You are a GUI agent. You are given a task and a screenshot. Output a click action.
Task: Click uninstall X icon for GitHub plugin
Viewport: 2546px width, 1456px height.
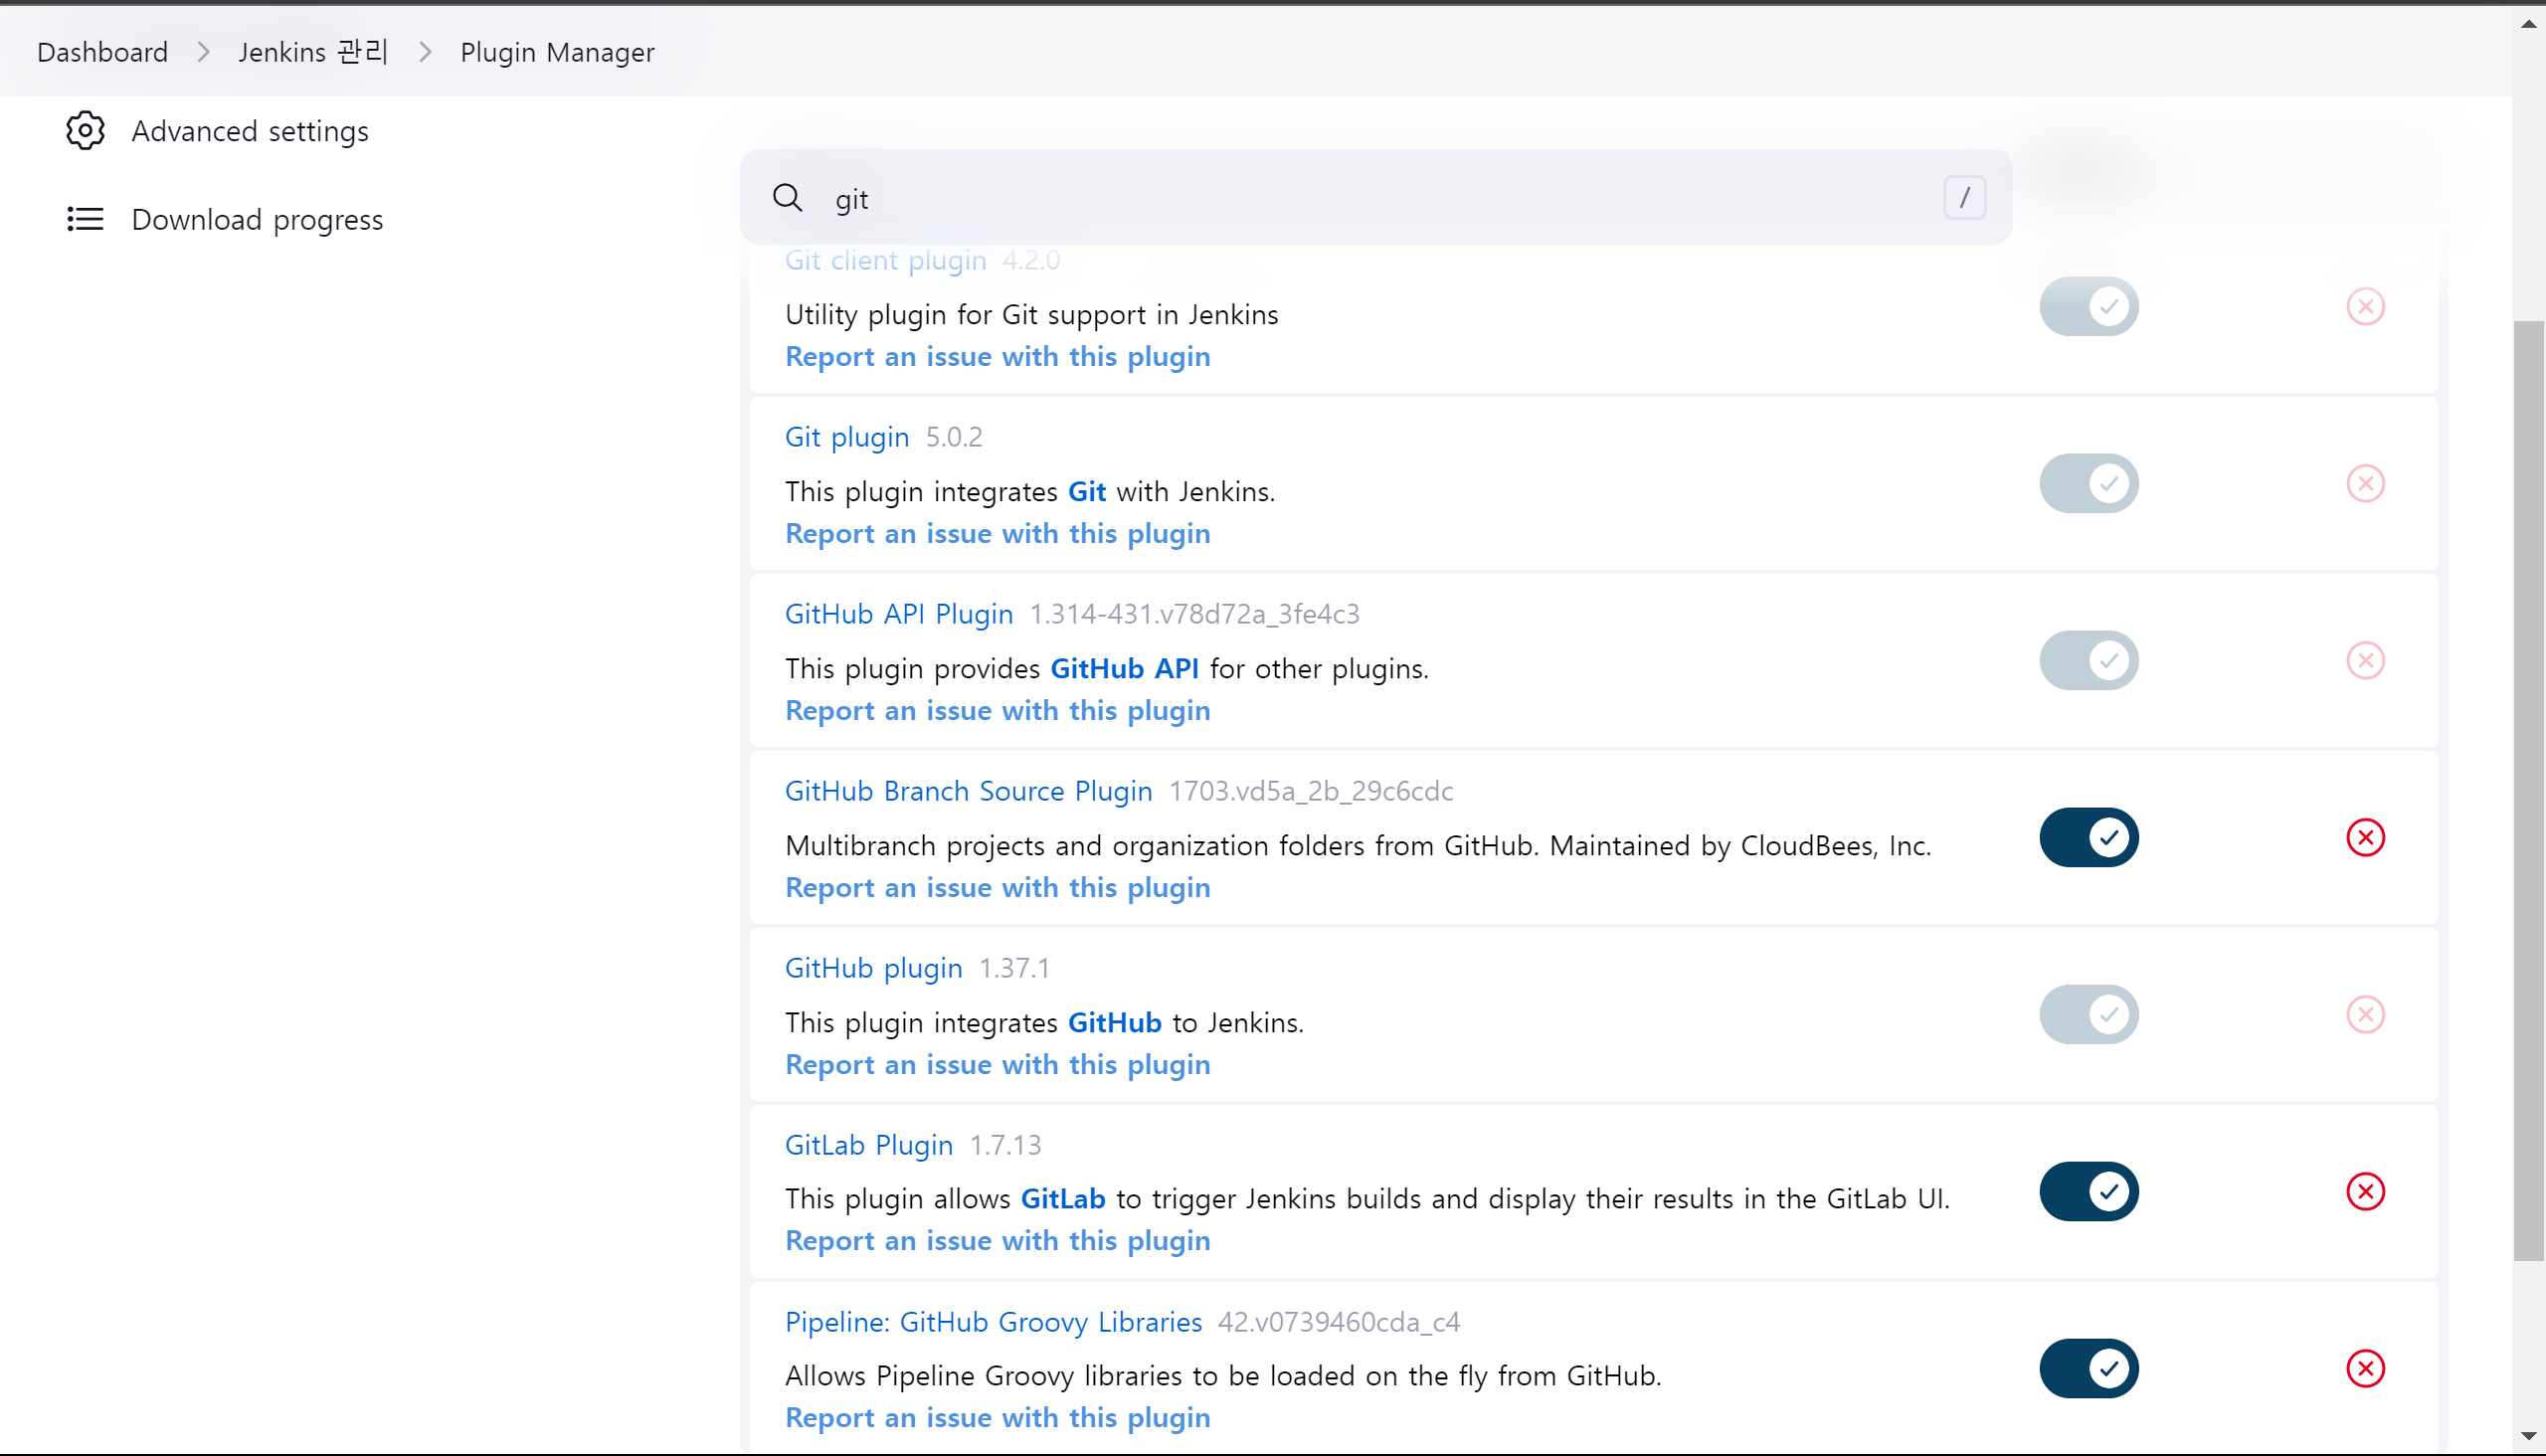(2365, 1014)
